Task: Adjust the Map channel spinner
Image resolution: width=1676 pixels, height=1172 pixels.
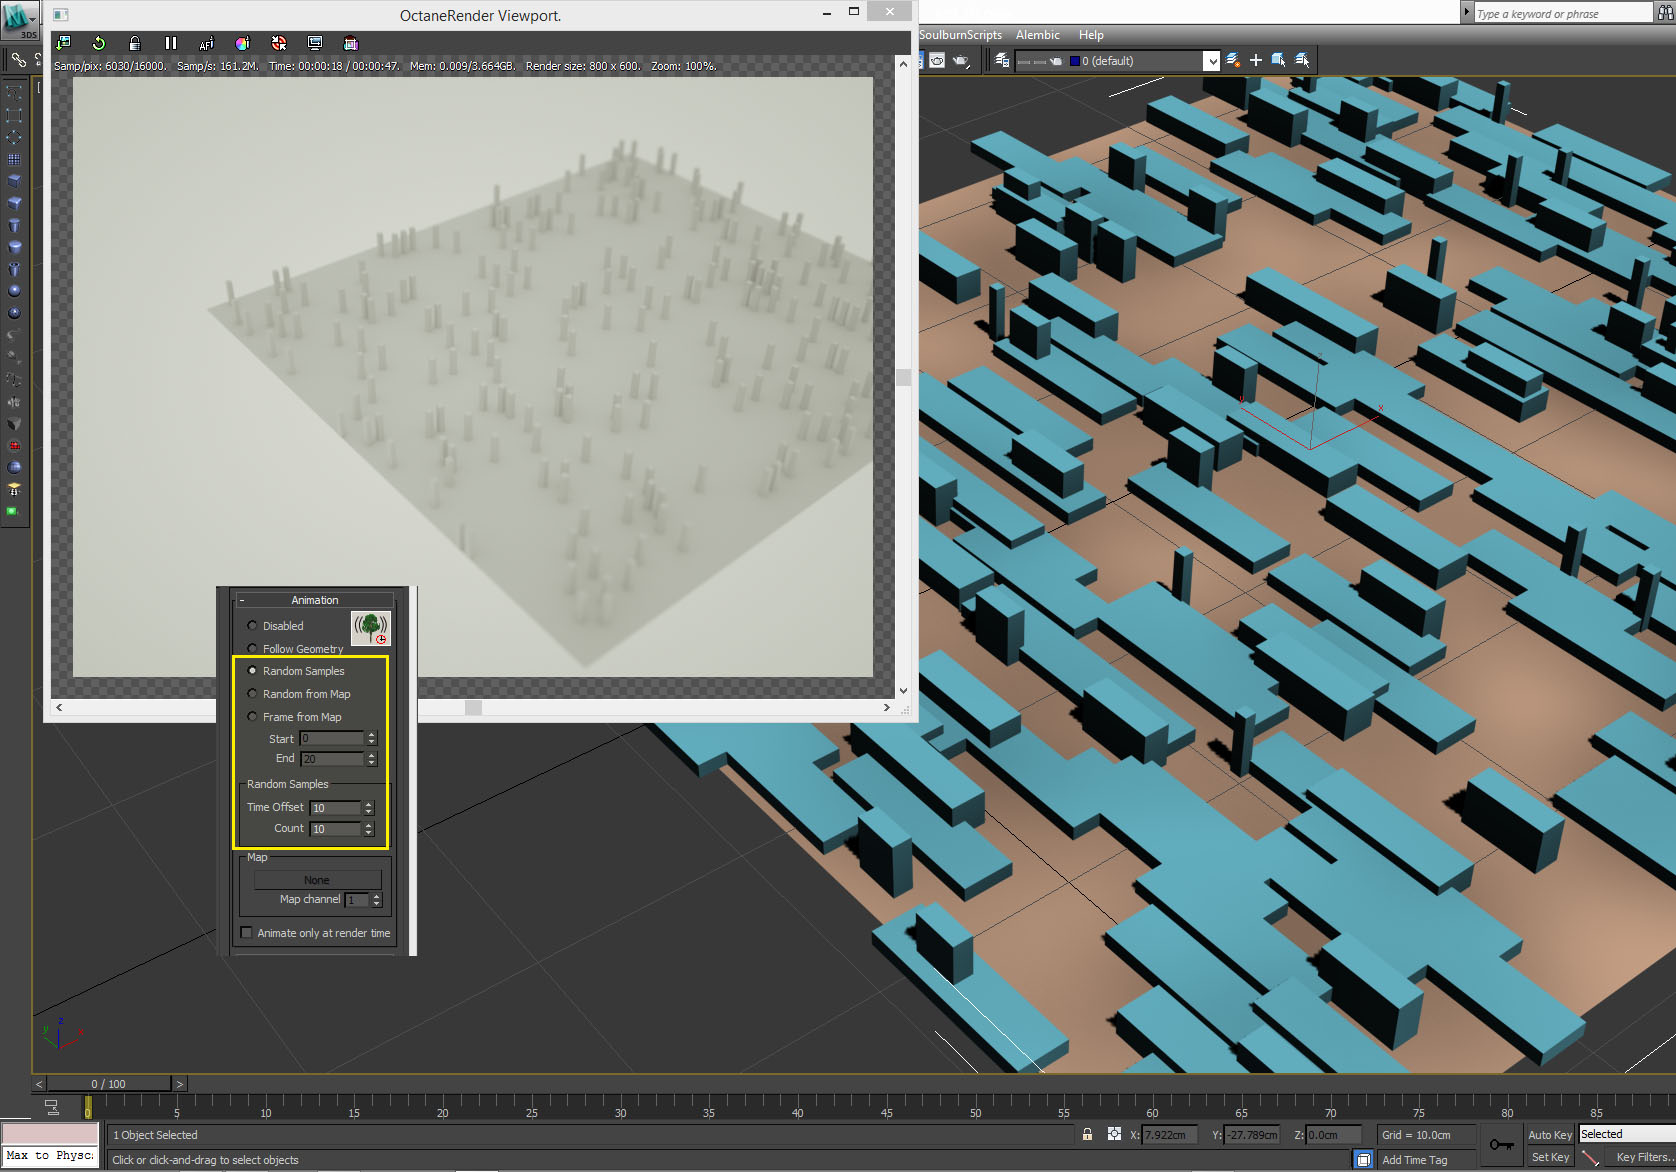Action: [377, 900]
